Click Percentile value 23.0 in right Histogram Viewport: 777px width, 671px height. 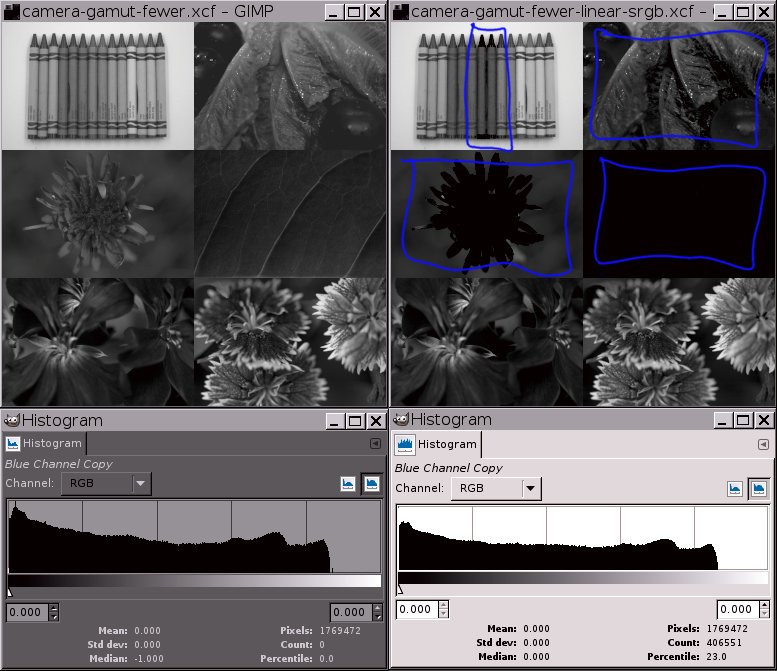pos(716,656)
